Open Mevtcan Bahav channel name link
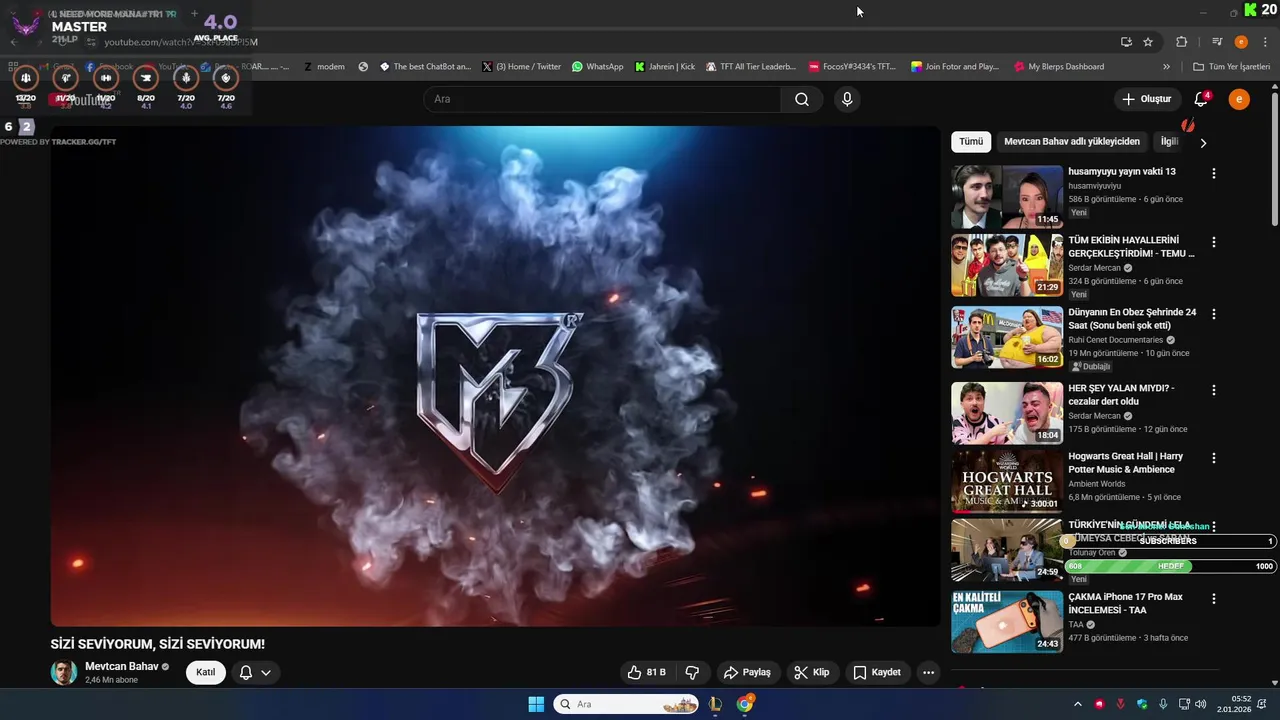This screenshot has height=720, width=1280. 122,666
